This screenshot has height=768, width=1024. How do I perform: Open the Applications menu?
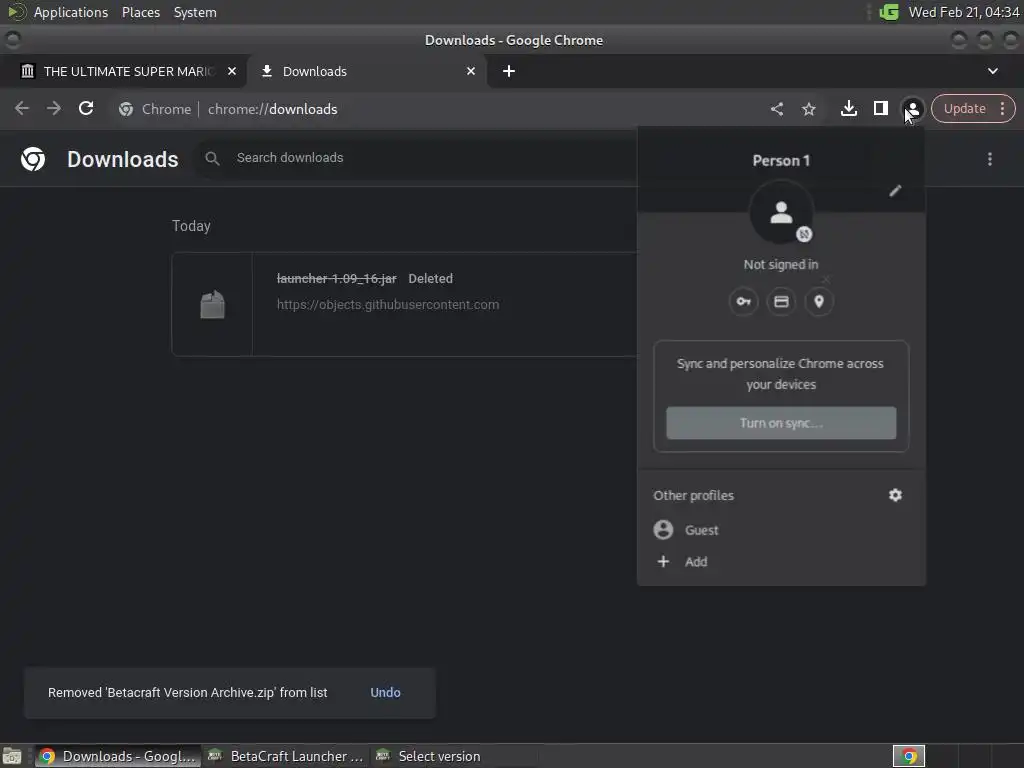click(x=71, y=12)
